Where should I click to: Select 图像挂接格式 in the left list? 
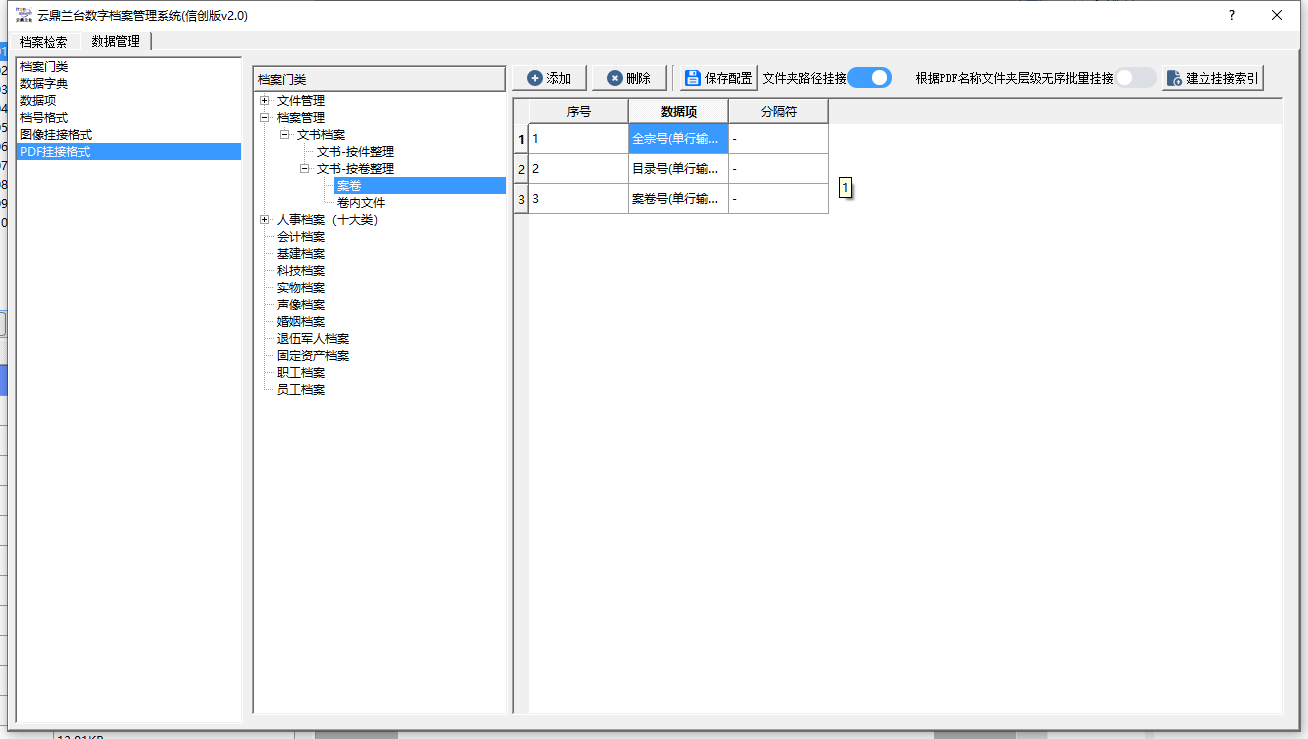coord(56,135)
